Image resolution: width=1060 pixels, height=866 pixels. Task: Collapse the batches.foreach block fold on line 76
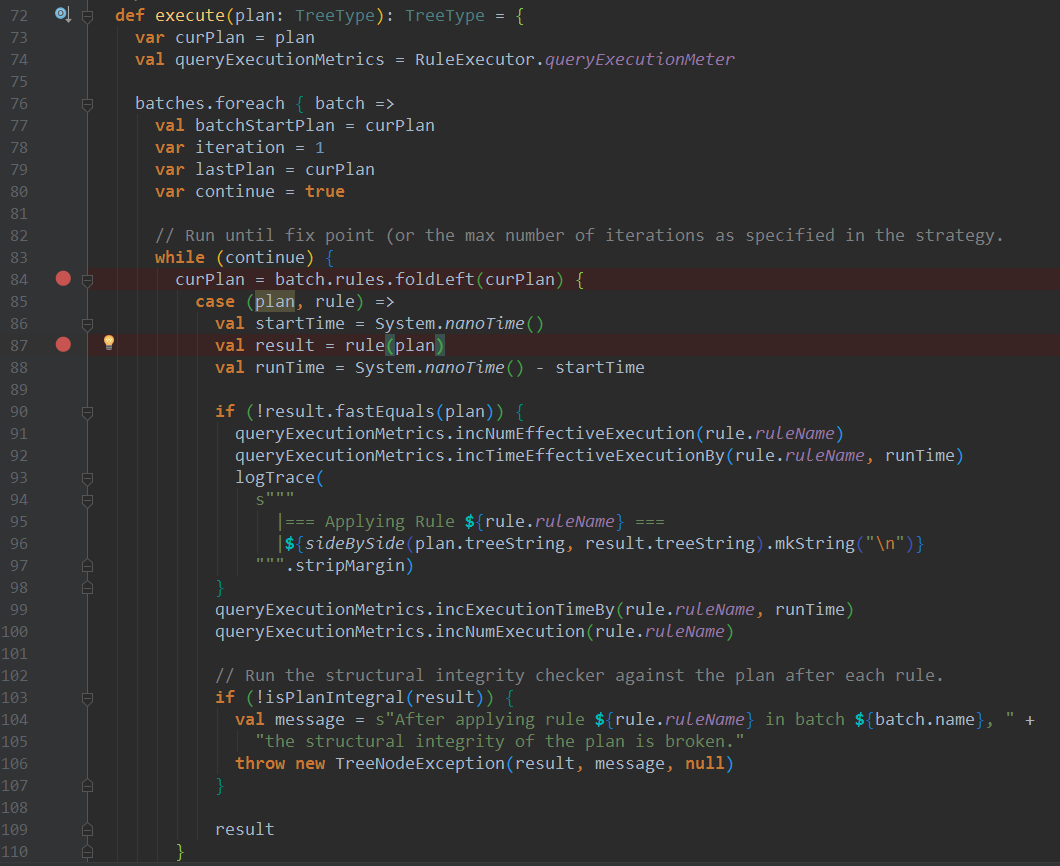click(x=88, y=104)
